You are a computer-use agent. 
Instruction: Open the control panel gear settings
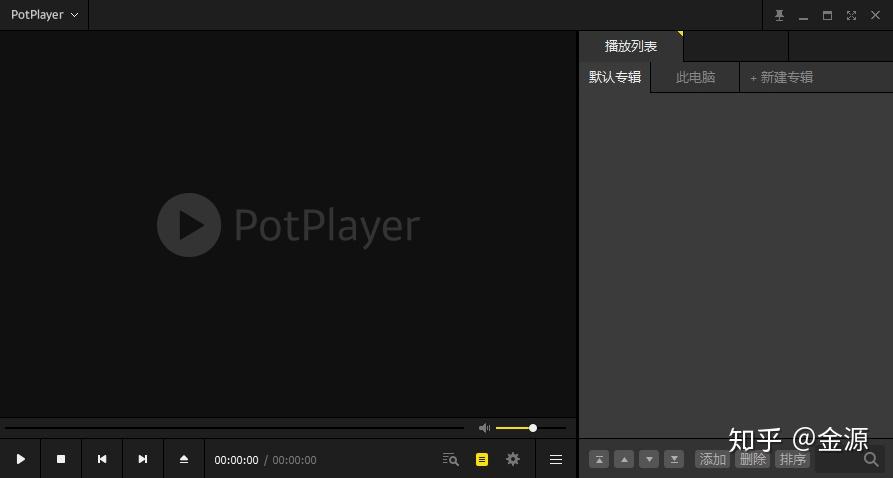[513, 459]
